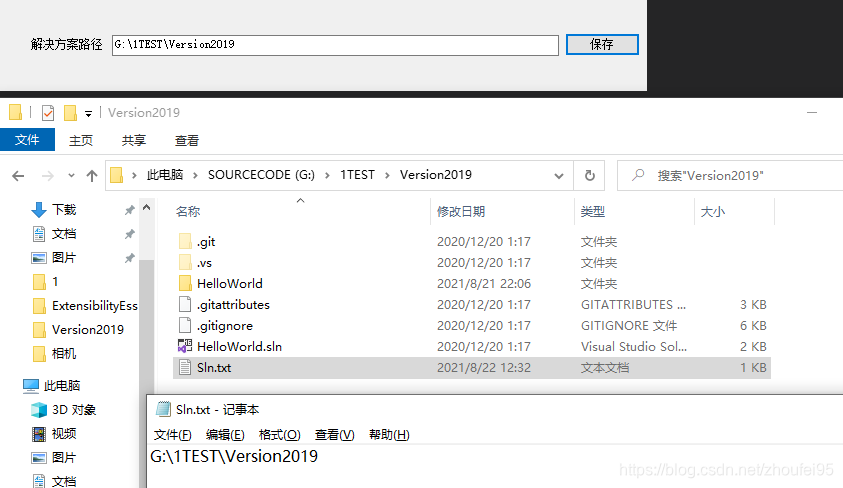Image resolution: width=843 pixels, height=488 pixels.
Task: Open 3D 对象 in navigation pane
Action: point(74,410)
